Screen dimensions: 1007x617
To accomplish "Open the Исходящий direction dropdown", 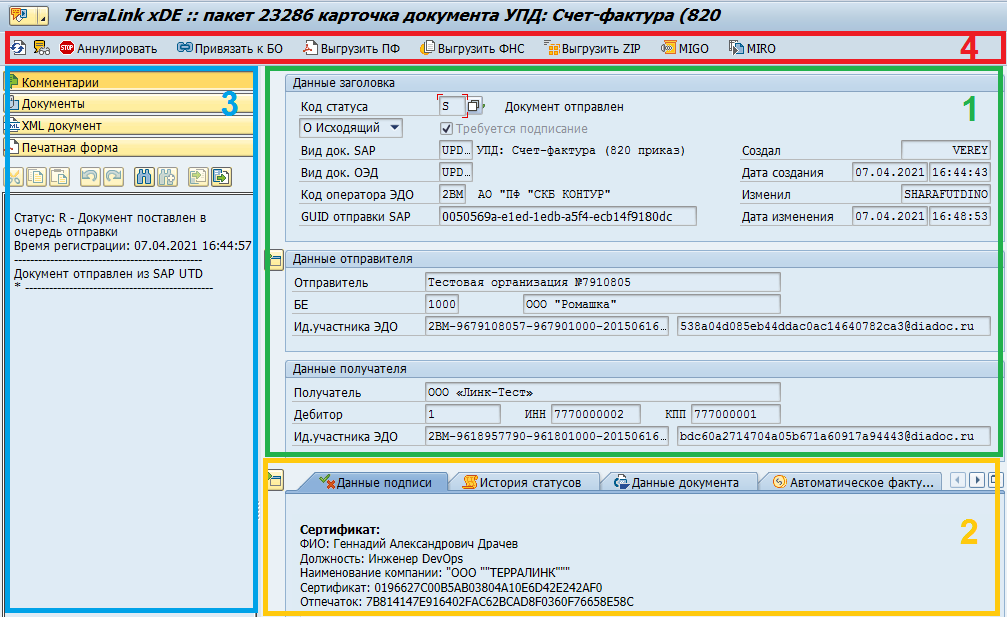I will click(349, 128).
